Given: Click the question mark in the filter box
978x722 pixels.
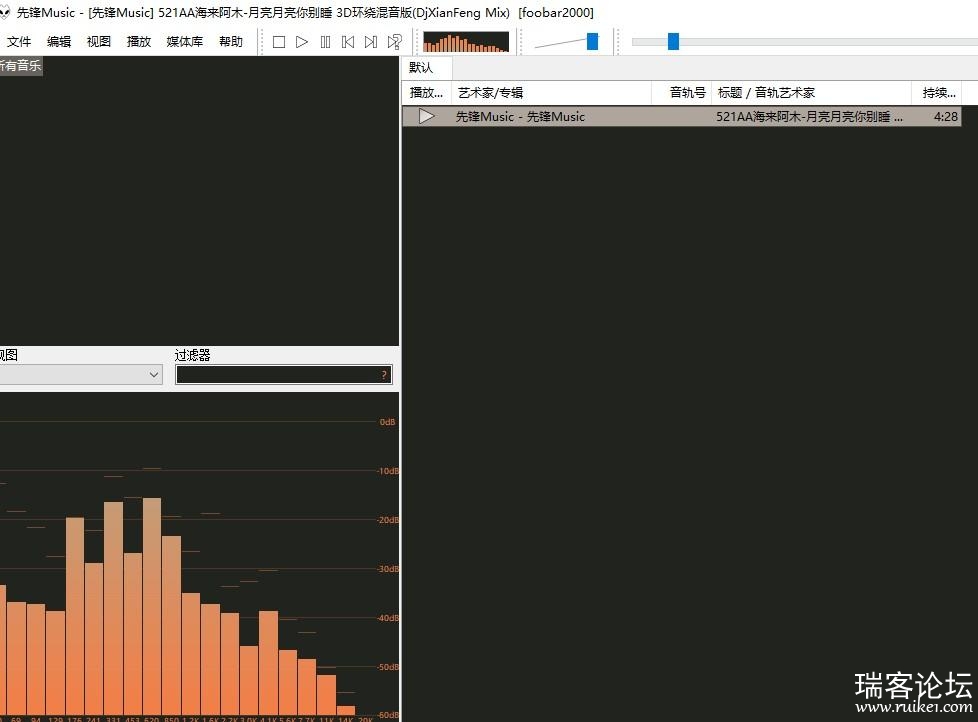Looking at the screenshot, I should 384,375.
